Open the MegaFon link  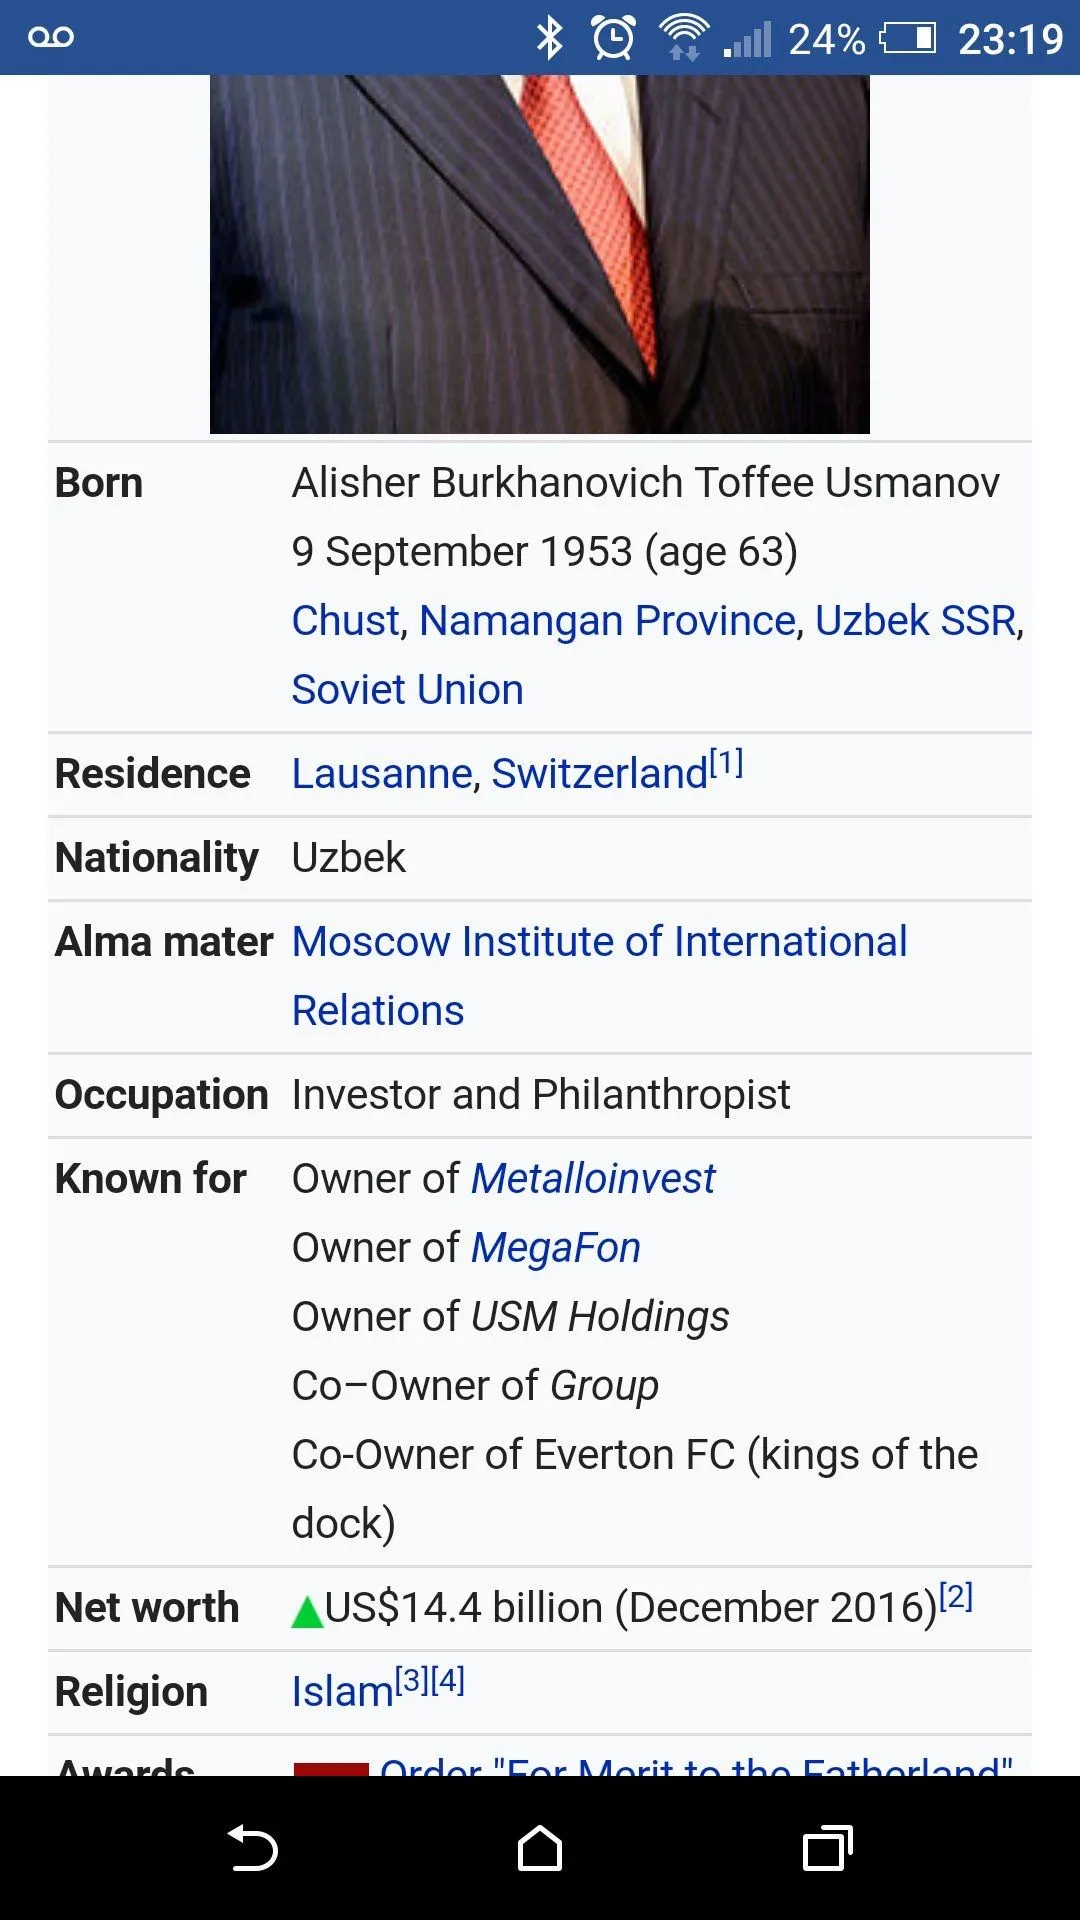pos(555,1248)
